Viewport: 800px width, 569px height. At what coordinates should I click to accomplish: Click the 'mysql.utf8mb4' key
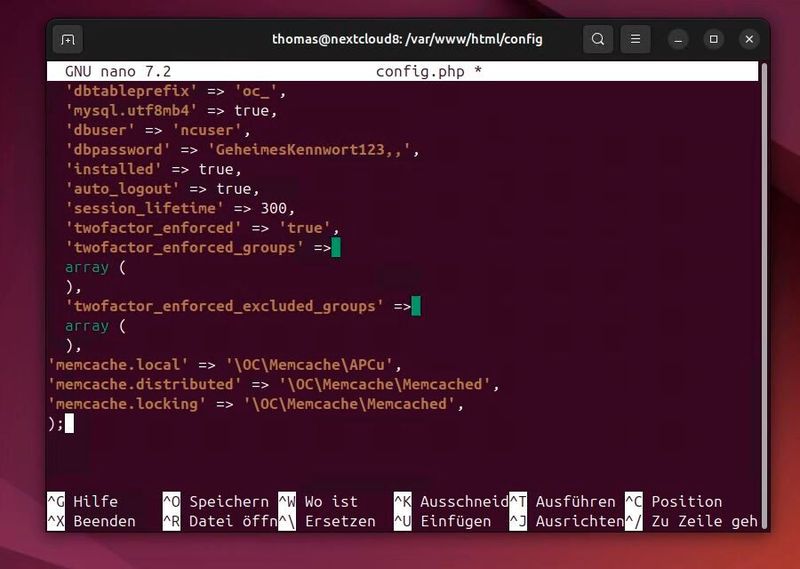click(131, 111)
